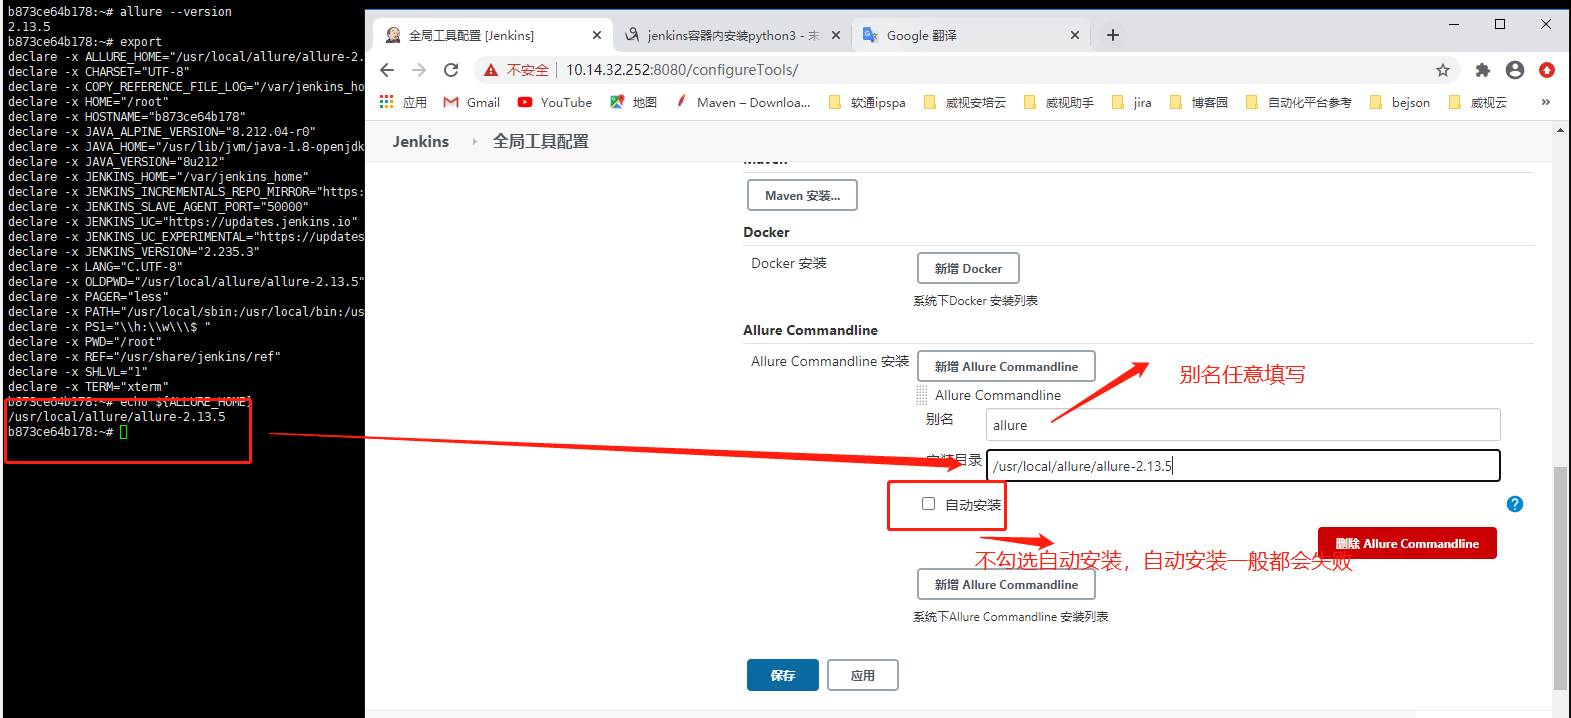The width and height of the screenshot is (1571, 718).
Task: Click the 应用 apply button
Action: click(x=863, y=675)
